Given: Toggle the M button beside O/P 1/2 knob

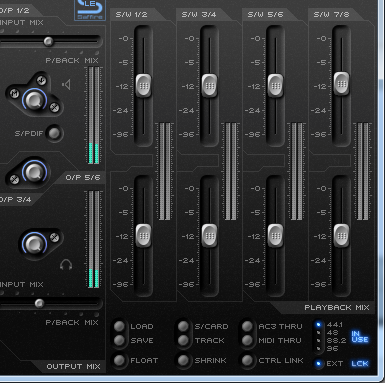Looking at the screenshot, I should point(14,93).
